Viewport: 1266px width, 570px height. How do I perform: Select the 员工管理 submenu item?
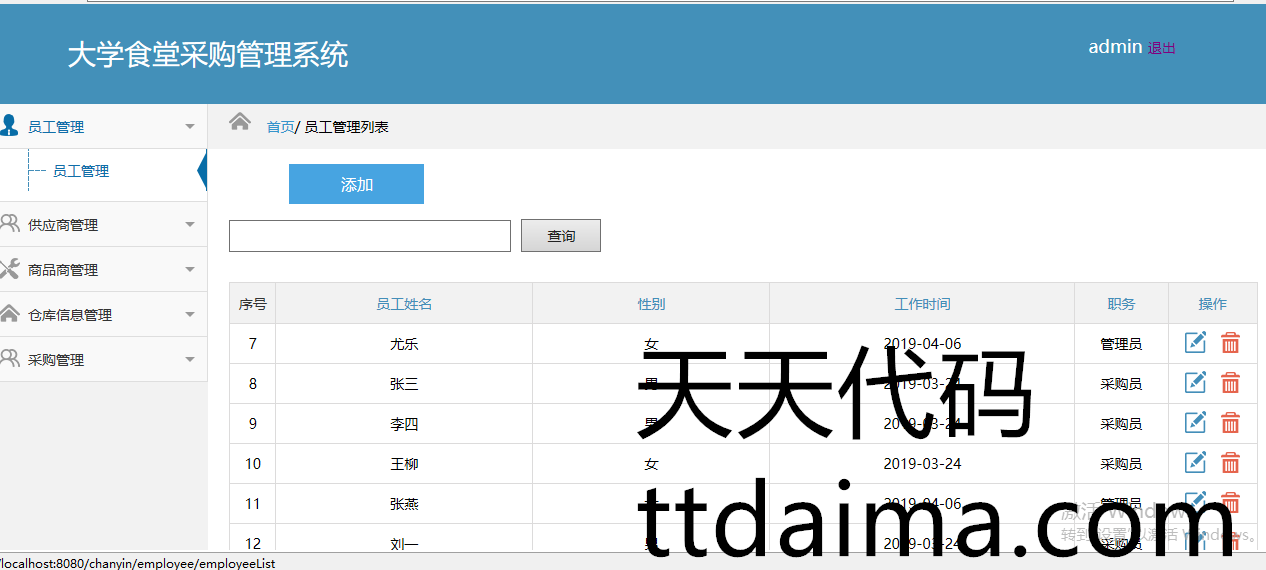tap(81, 171)
